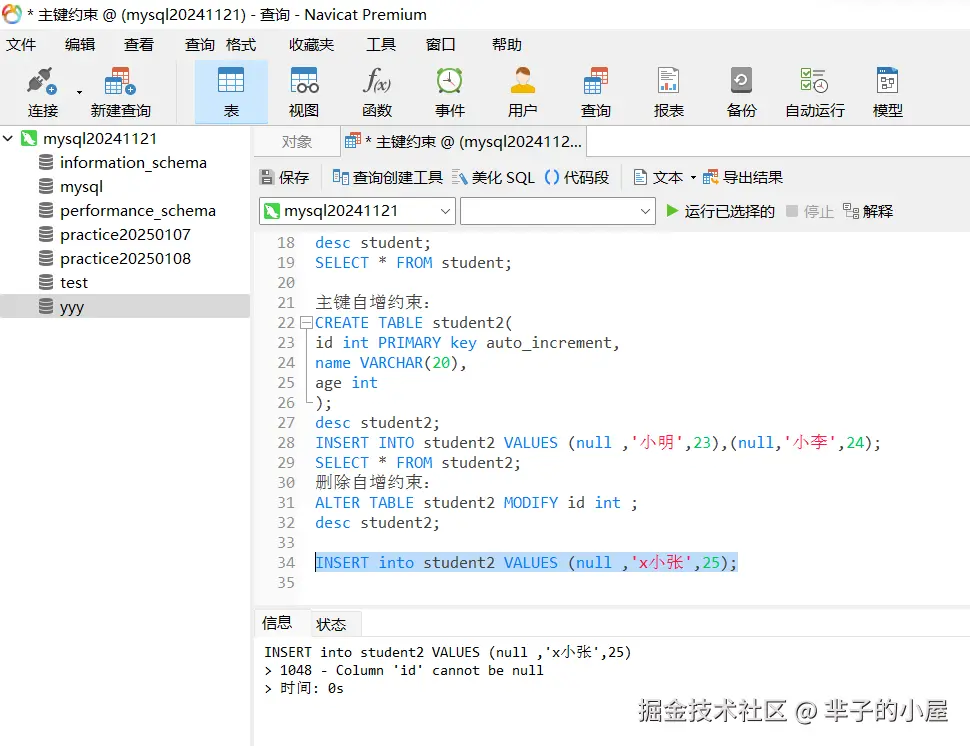This screenshot has height=746, width=970.
Task: Select the practice20250107 database
Action: (x=125, y=235)
